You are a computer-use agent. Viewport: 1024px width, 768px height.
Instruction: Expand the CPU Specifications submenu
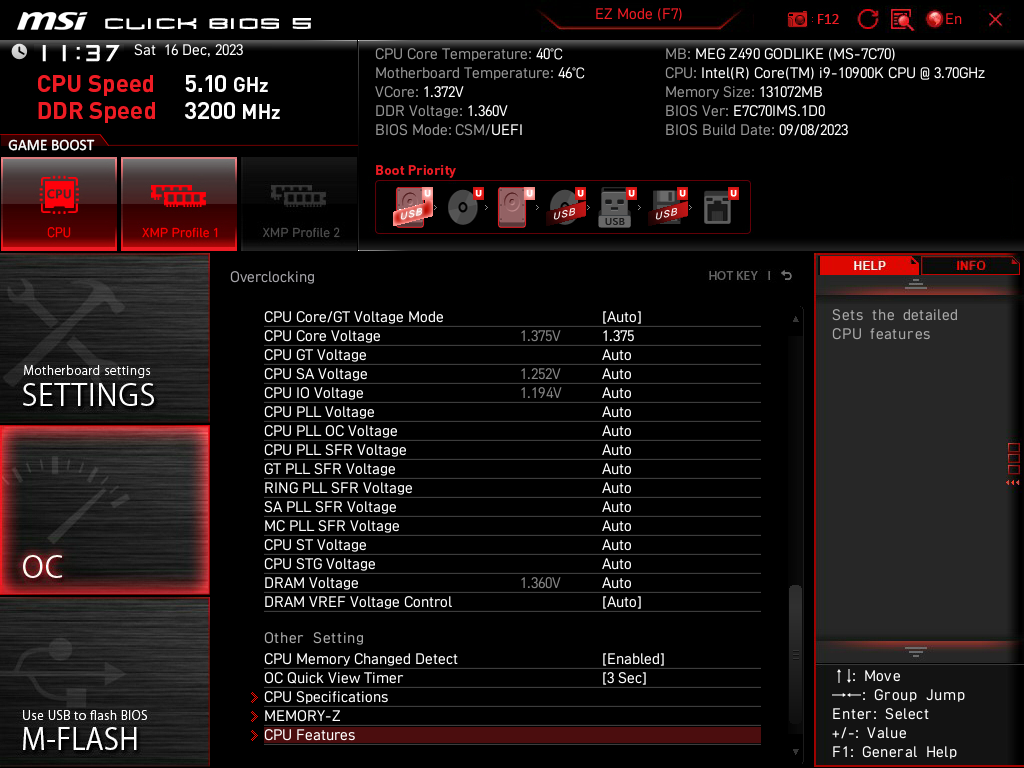point(512,697)
